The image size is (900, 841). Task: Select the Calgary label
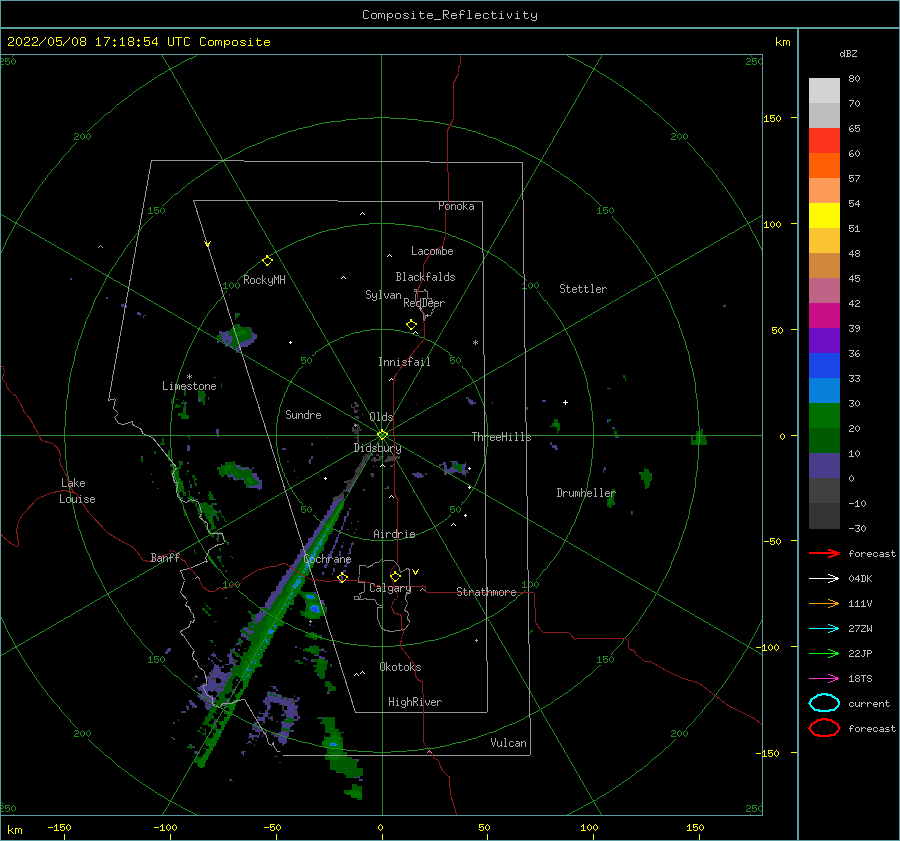click(x=390, y=588)
